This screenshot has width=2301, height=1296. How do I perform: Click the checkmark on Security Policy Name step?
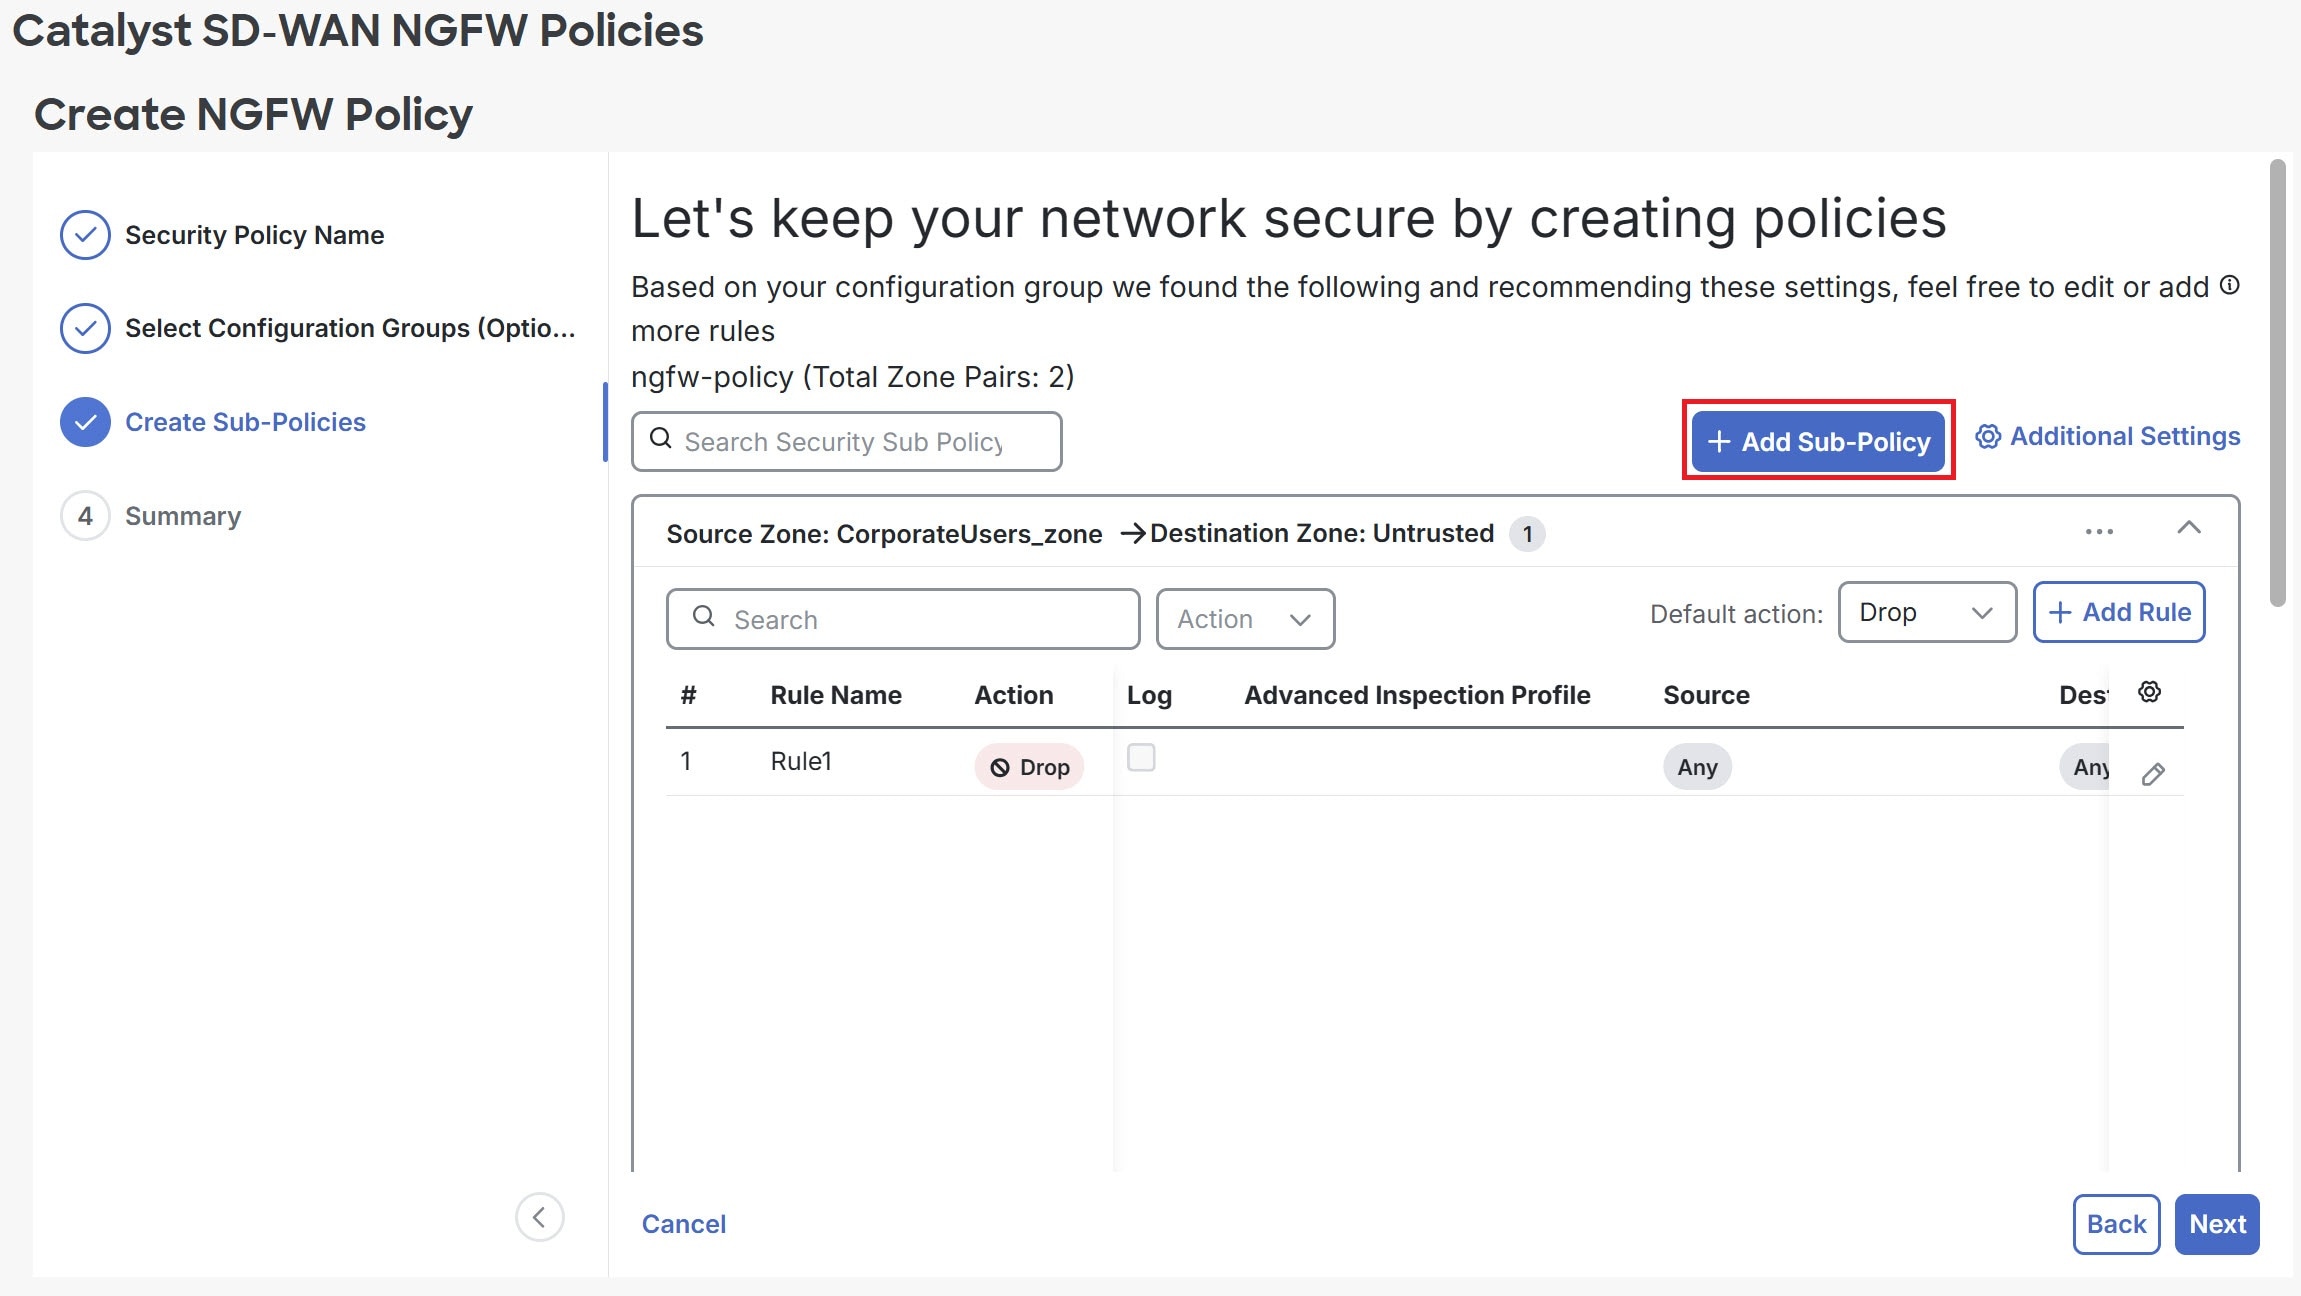85,234
